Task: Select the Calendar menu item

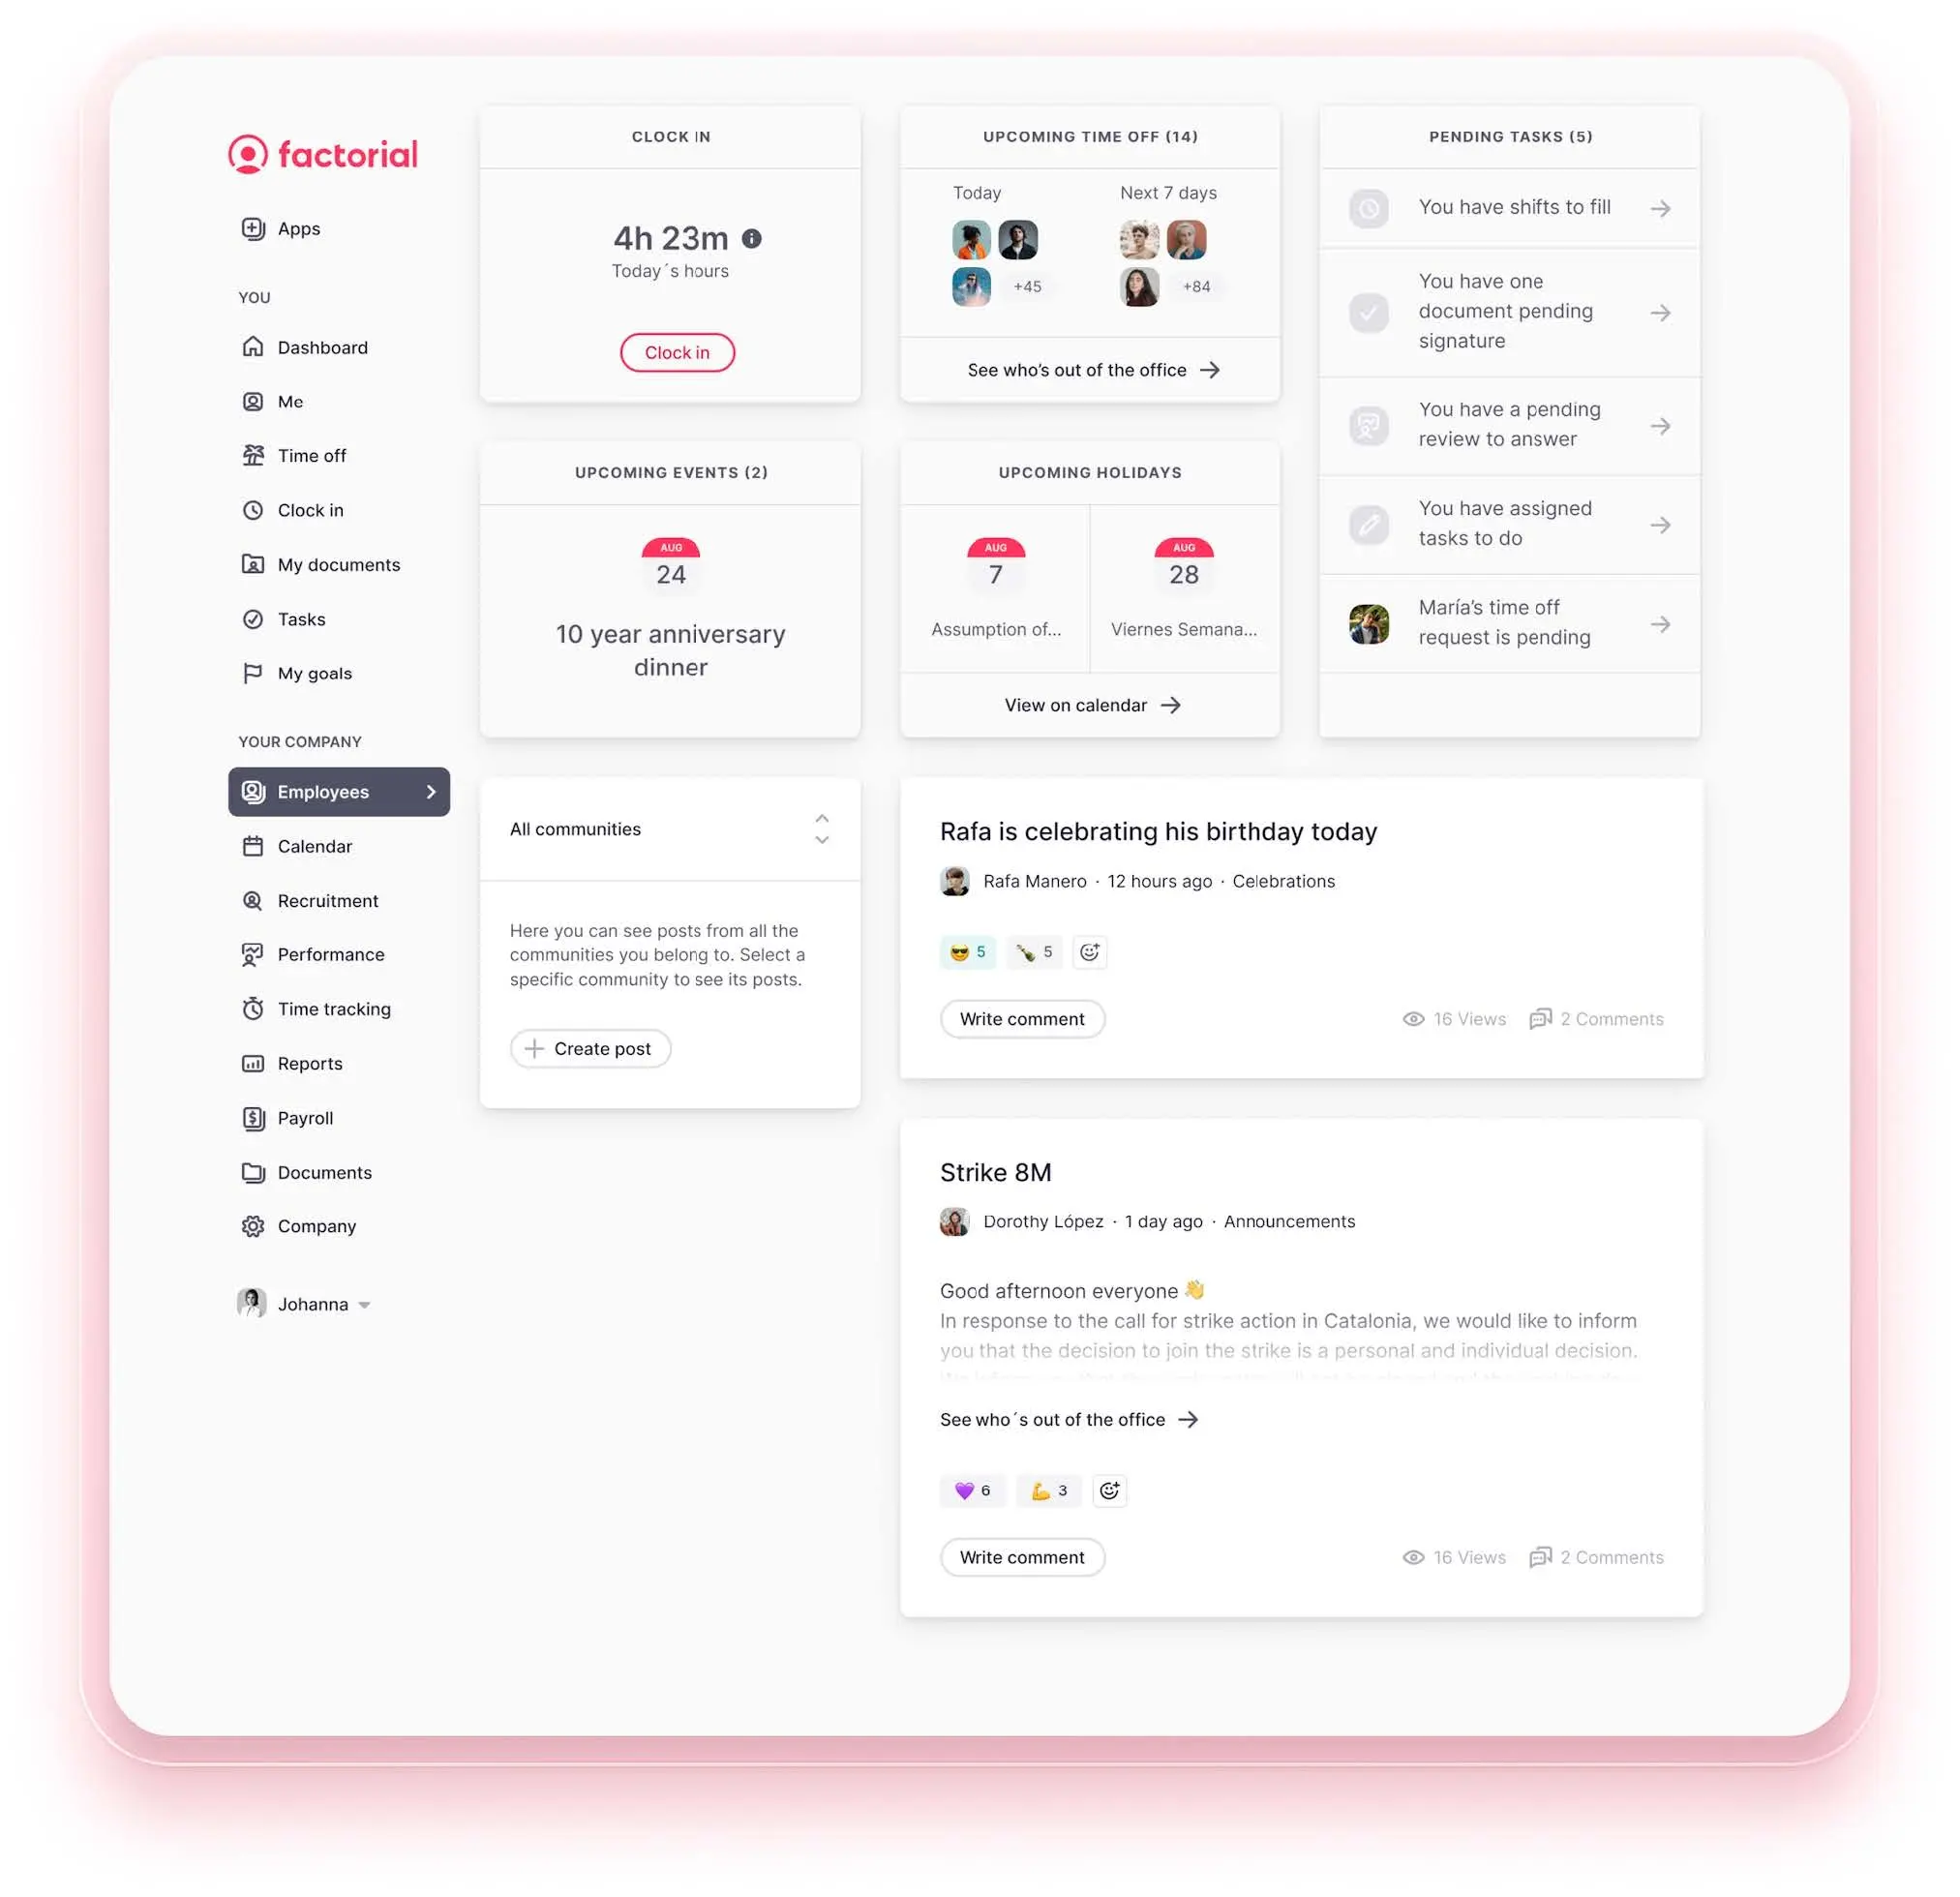Action: 314,845
